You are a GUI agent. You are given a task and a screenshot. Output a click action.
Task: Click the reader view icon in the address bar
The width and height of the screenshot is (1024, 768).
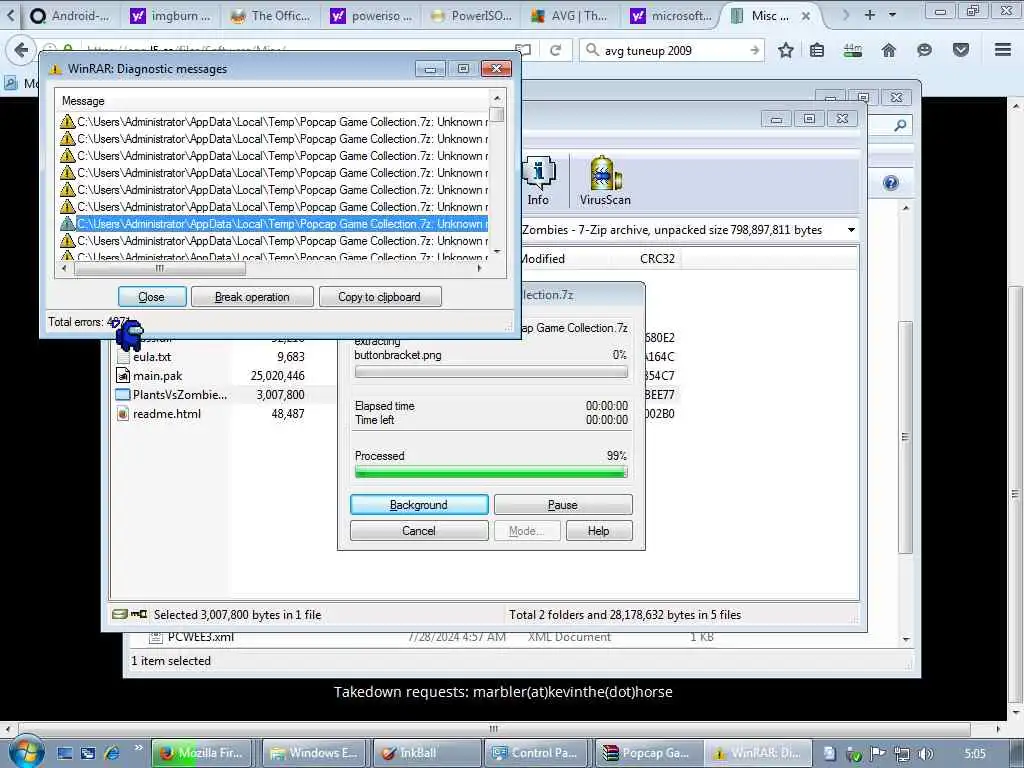pos(523,50)
